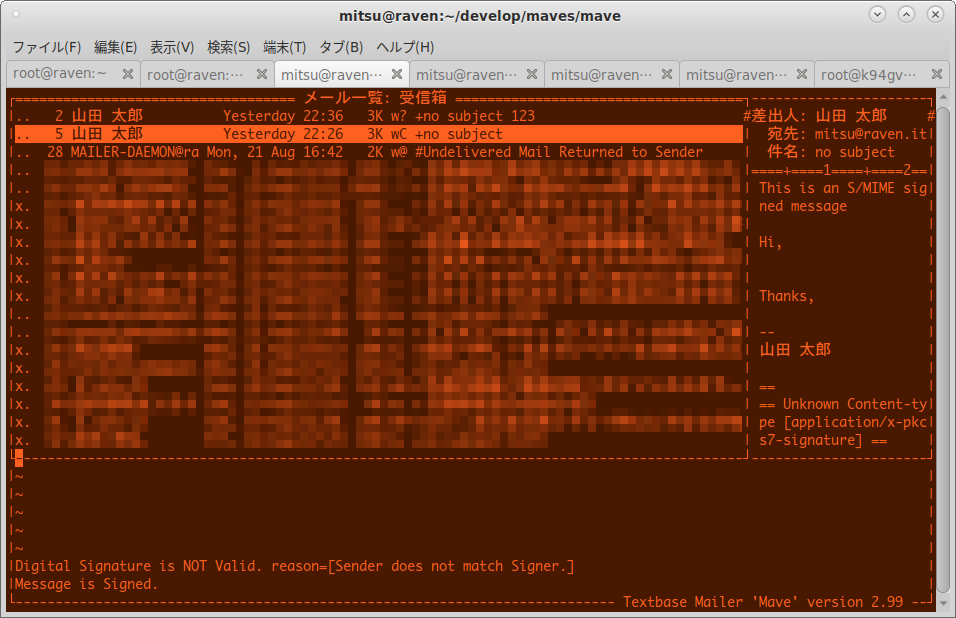Expand the 表示(V) menu
The height and width of the screenshot is (618, 956).
(x=172, y=47)
